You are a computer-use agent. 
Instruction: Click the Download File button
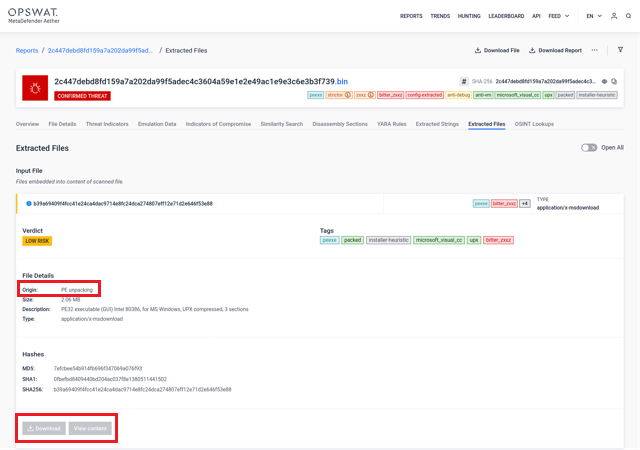[497, 50]
